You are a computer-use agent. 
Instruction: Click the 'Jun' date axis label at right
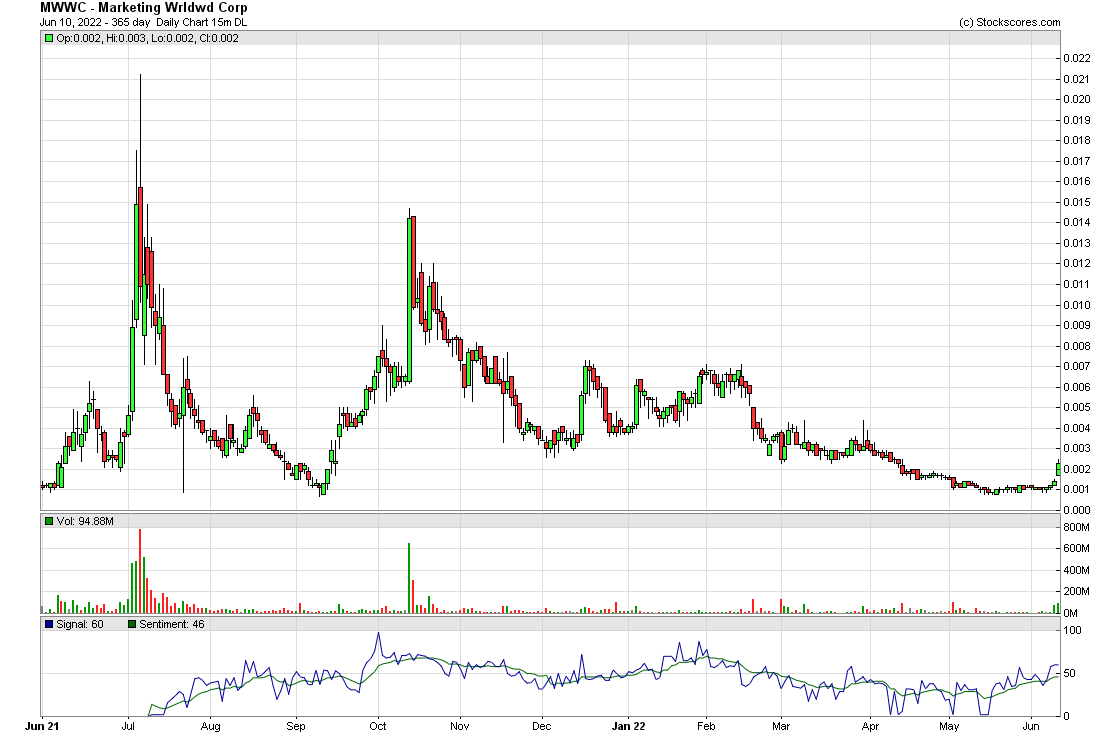(1031, 726)
